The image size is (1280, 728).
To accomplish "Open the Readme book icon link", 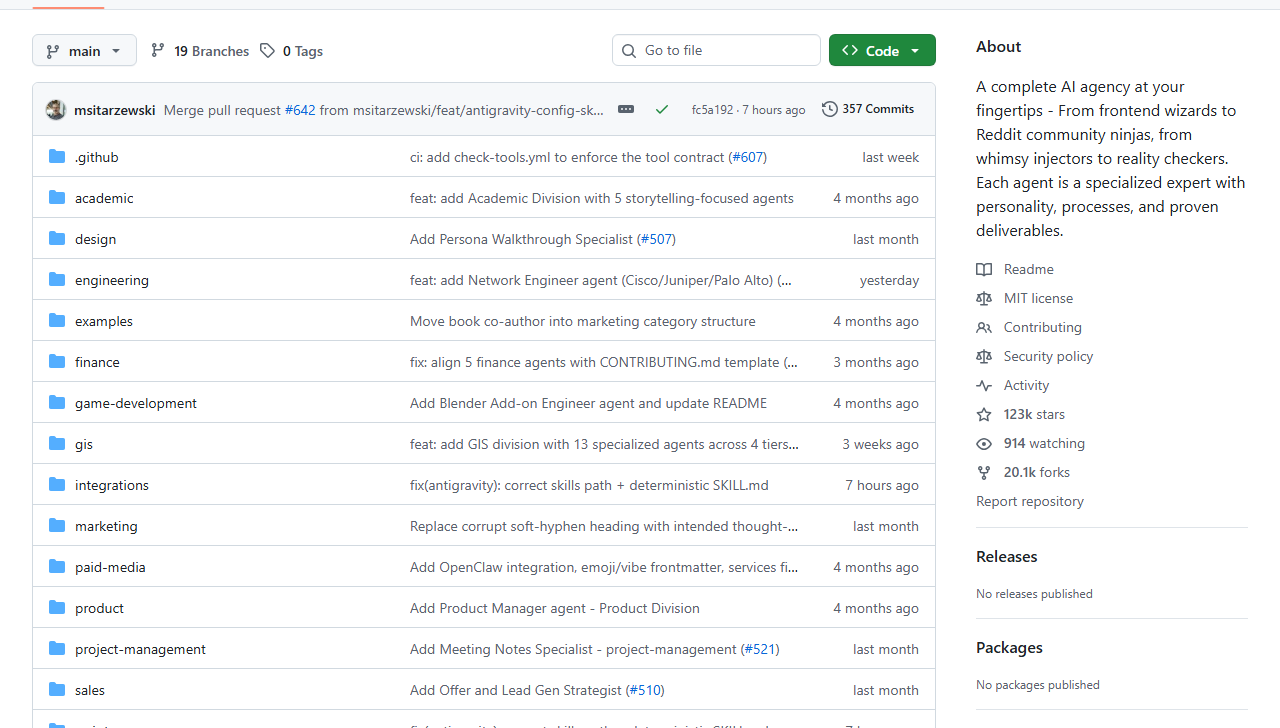I will [984, 269].
